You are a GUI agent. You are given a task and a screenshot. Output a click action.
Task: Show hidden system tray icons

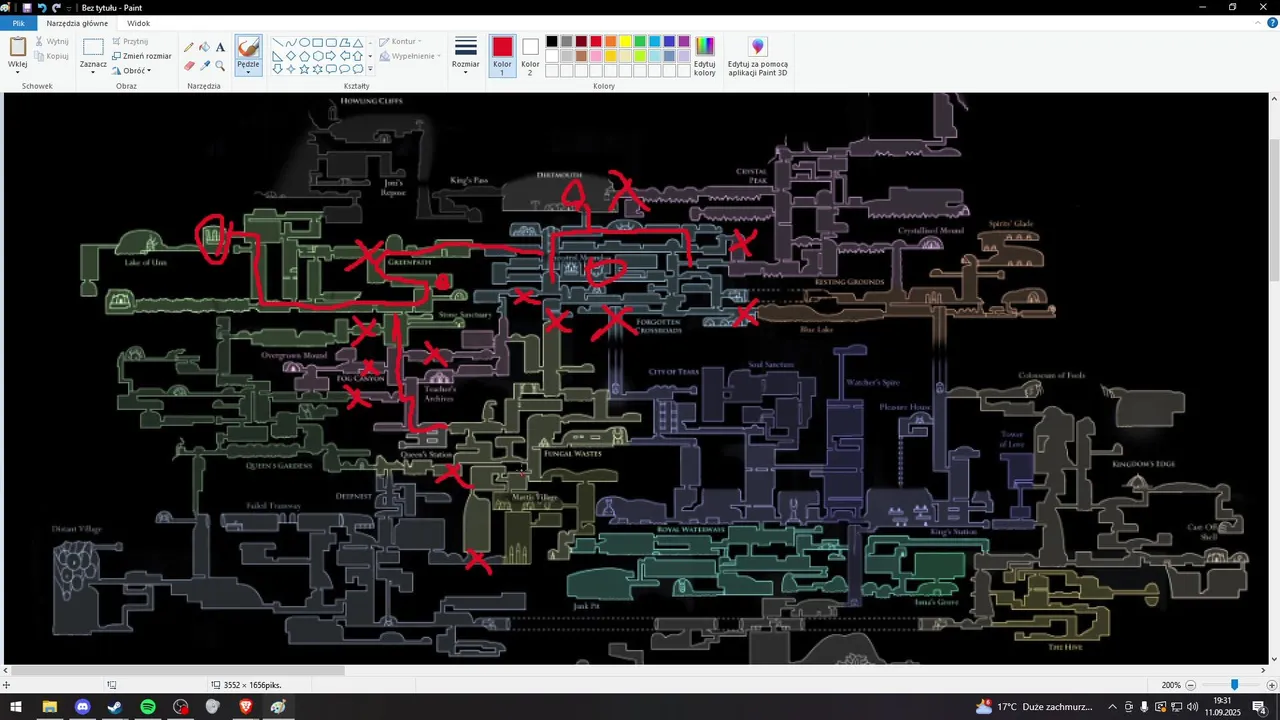[x=1112, y=707]
